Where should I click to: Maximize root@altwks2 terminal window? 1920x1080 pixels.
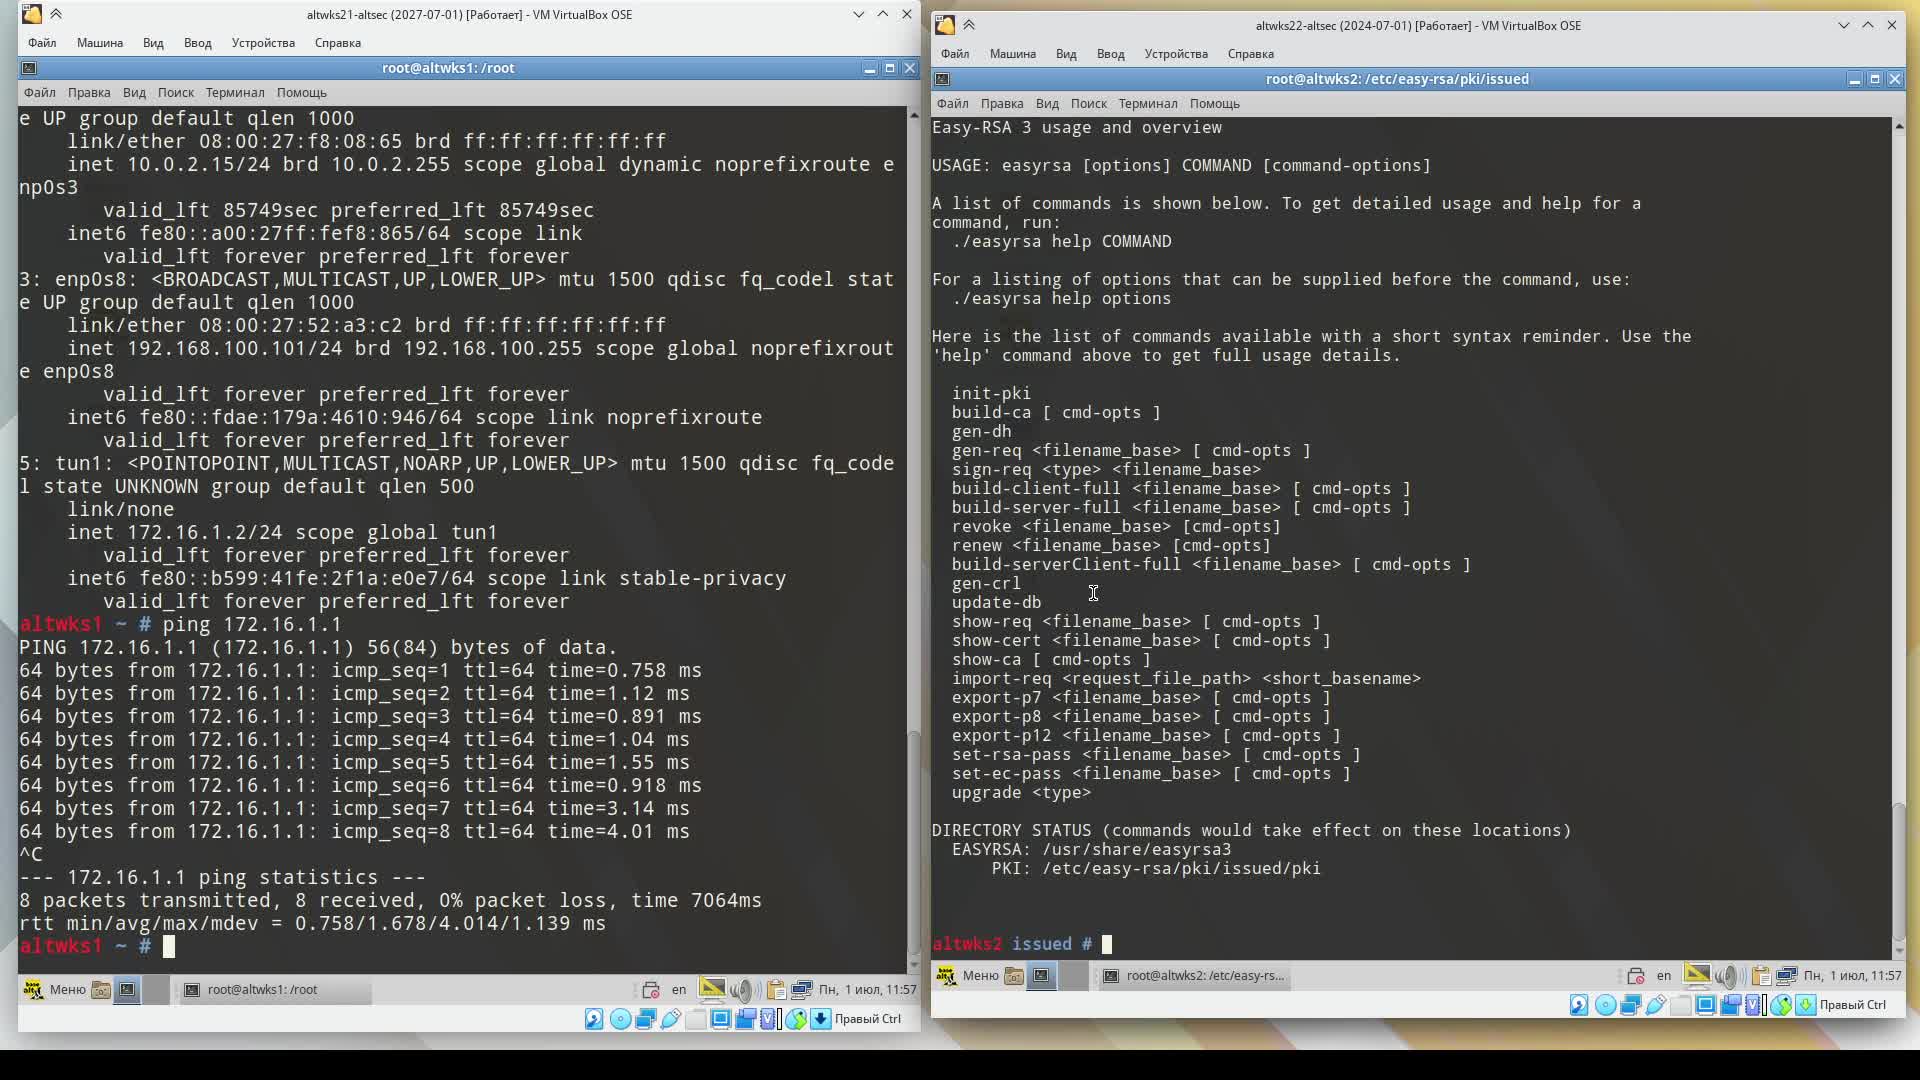pos(1875,79)
